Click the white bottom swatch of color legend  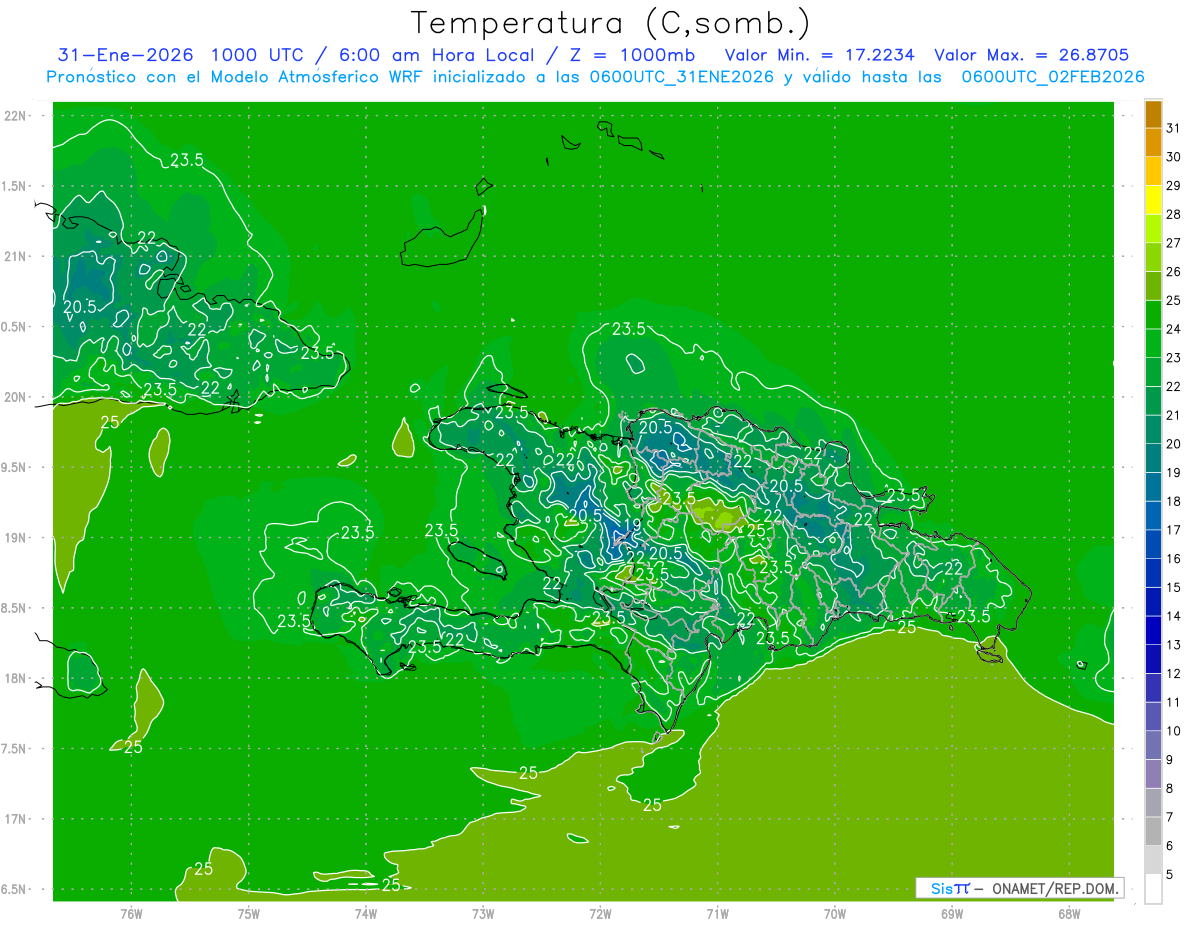1153,889
